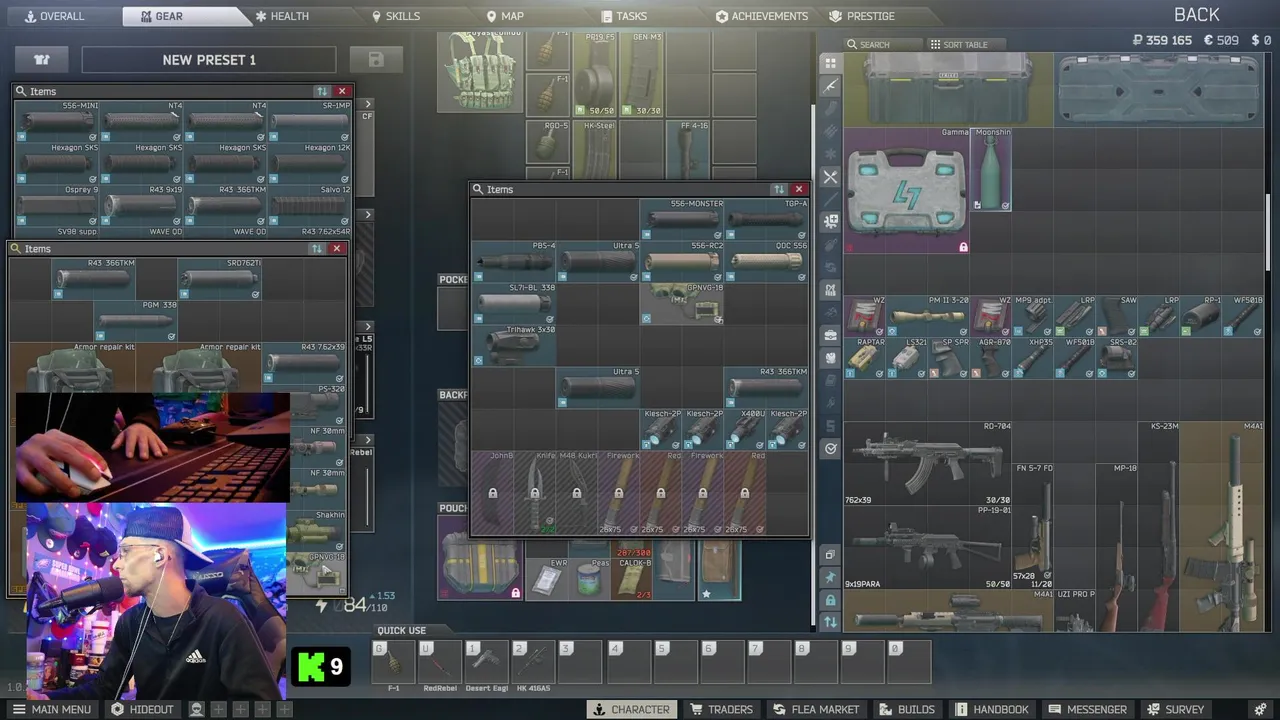Go to the HIDEOUT
Screen dimensions: 1280x720
point(142,709)
